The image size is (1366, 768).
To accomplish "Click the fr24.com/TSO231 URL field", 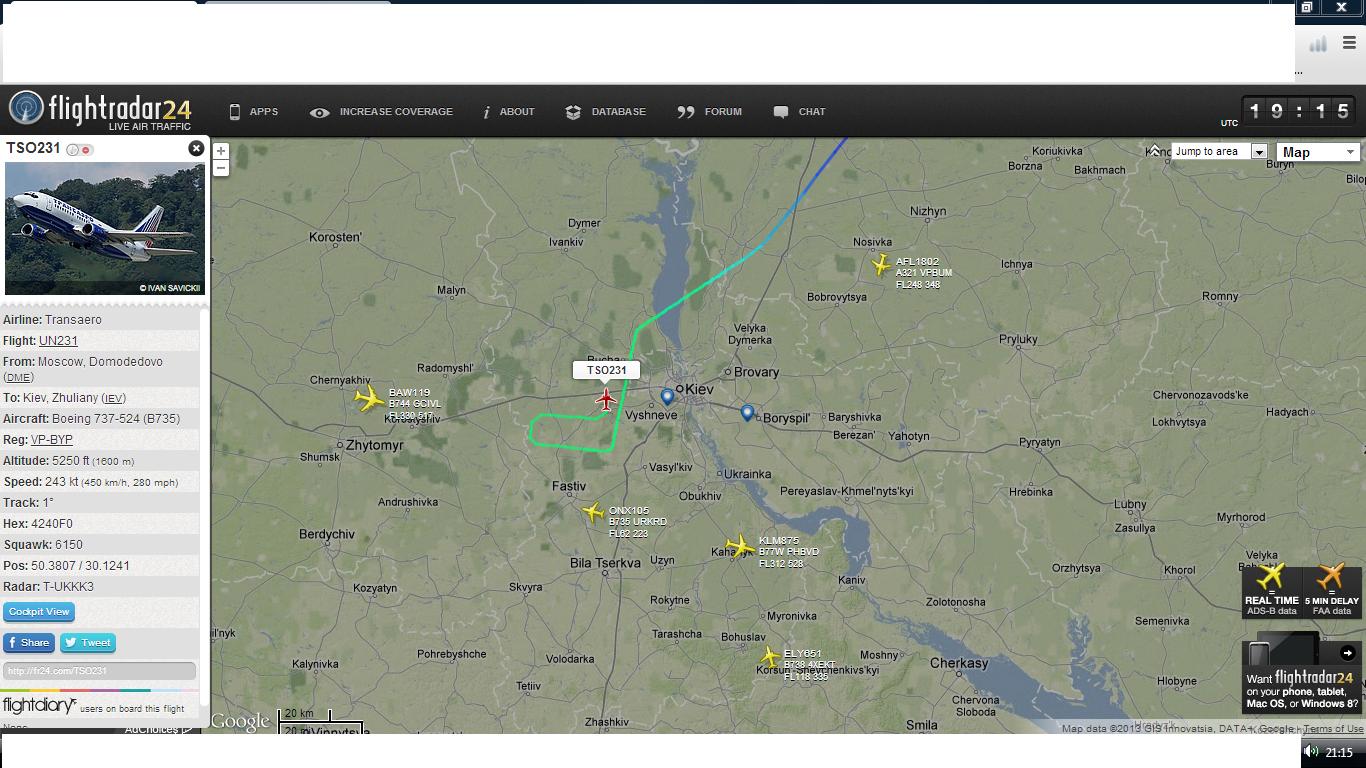I will (x=99, y=671).
